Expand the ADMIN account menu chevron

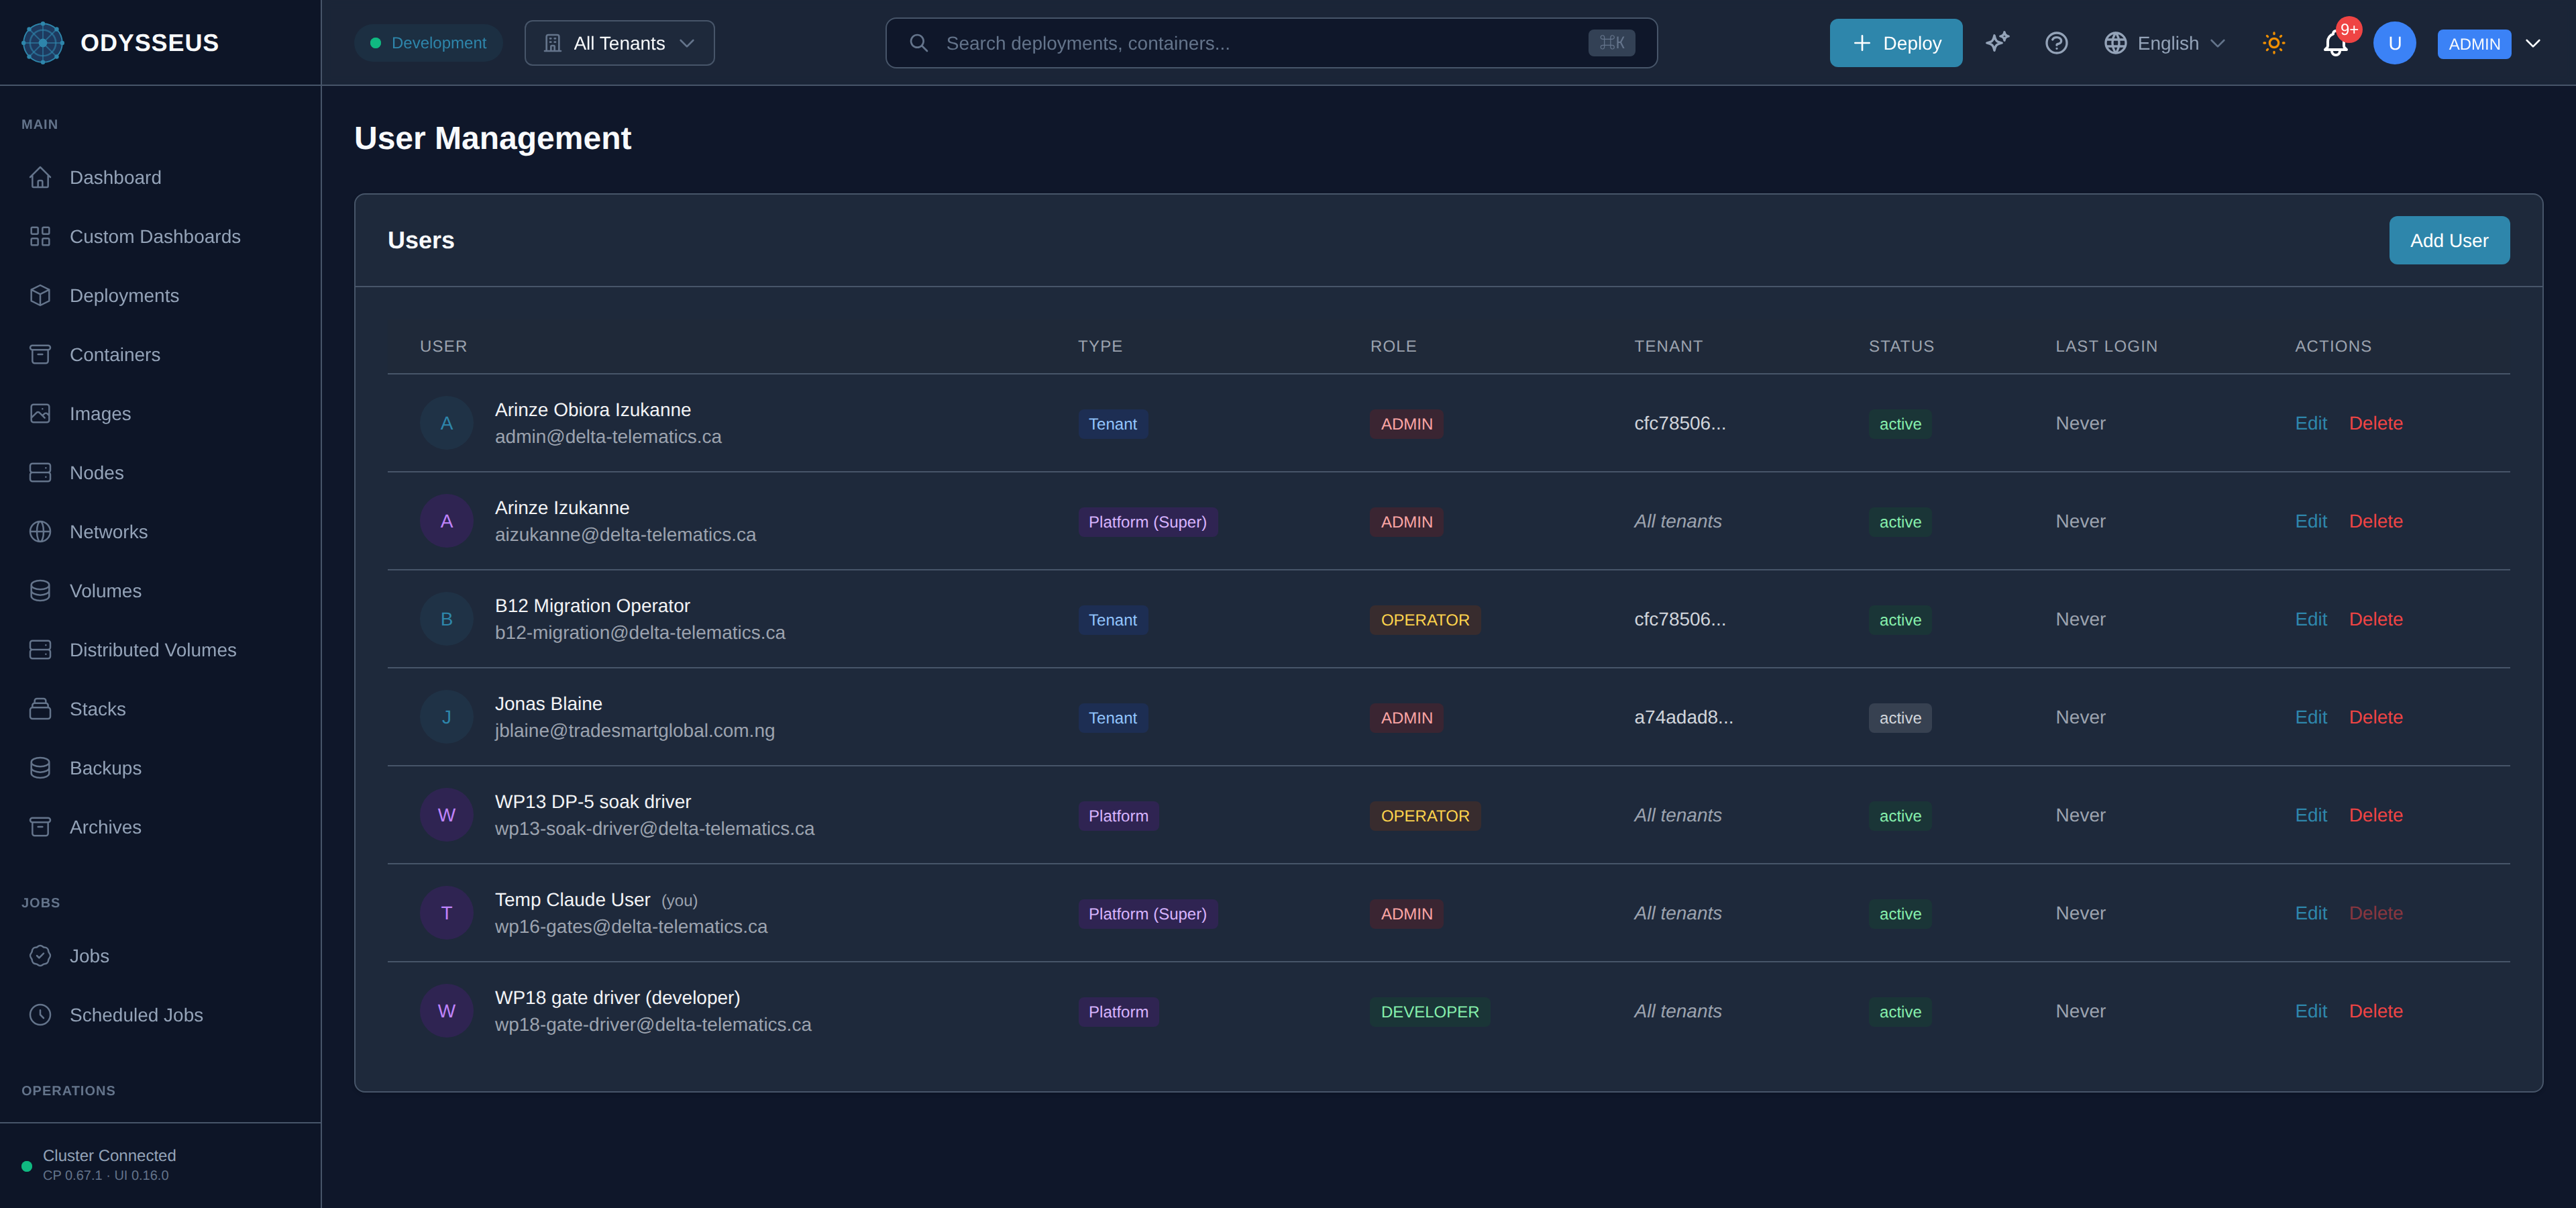pos(2533,43)
